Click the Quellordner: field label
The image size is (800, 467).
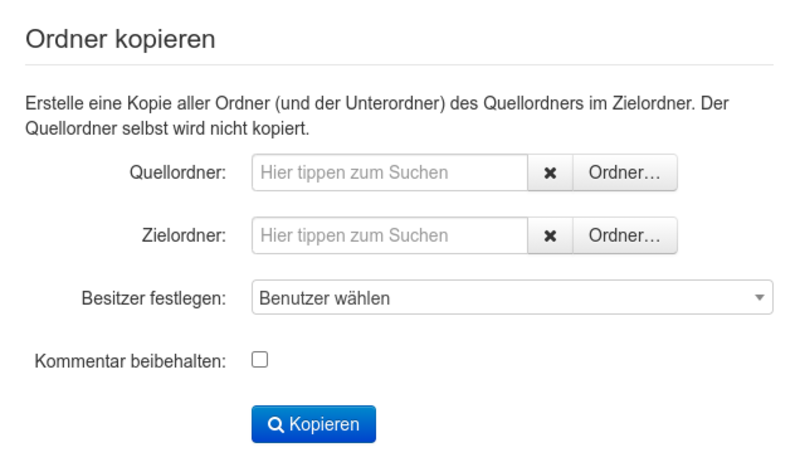coord(178,173)
